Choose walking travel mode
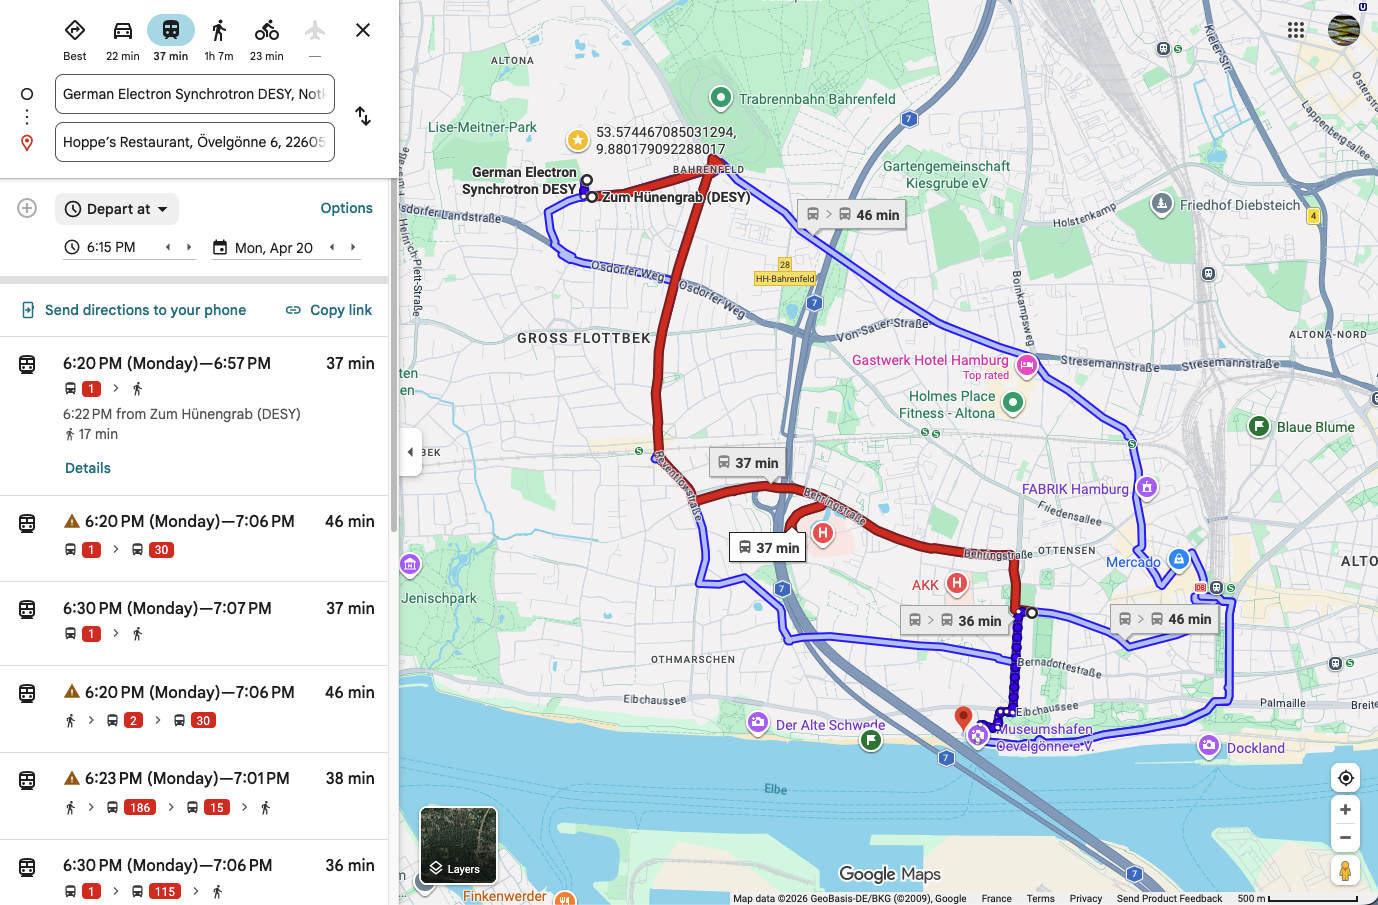 coord(219,31)
